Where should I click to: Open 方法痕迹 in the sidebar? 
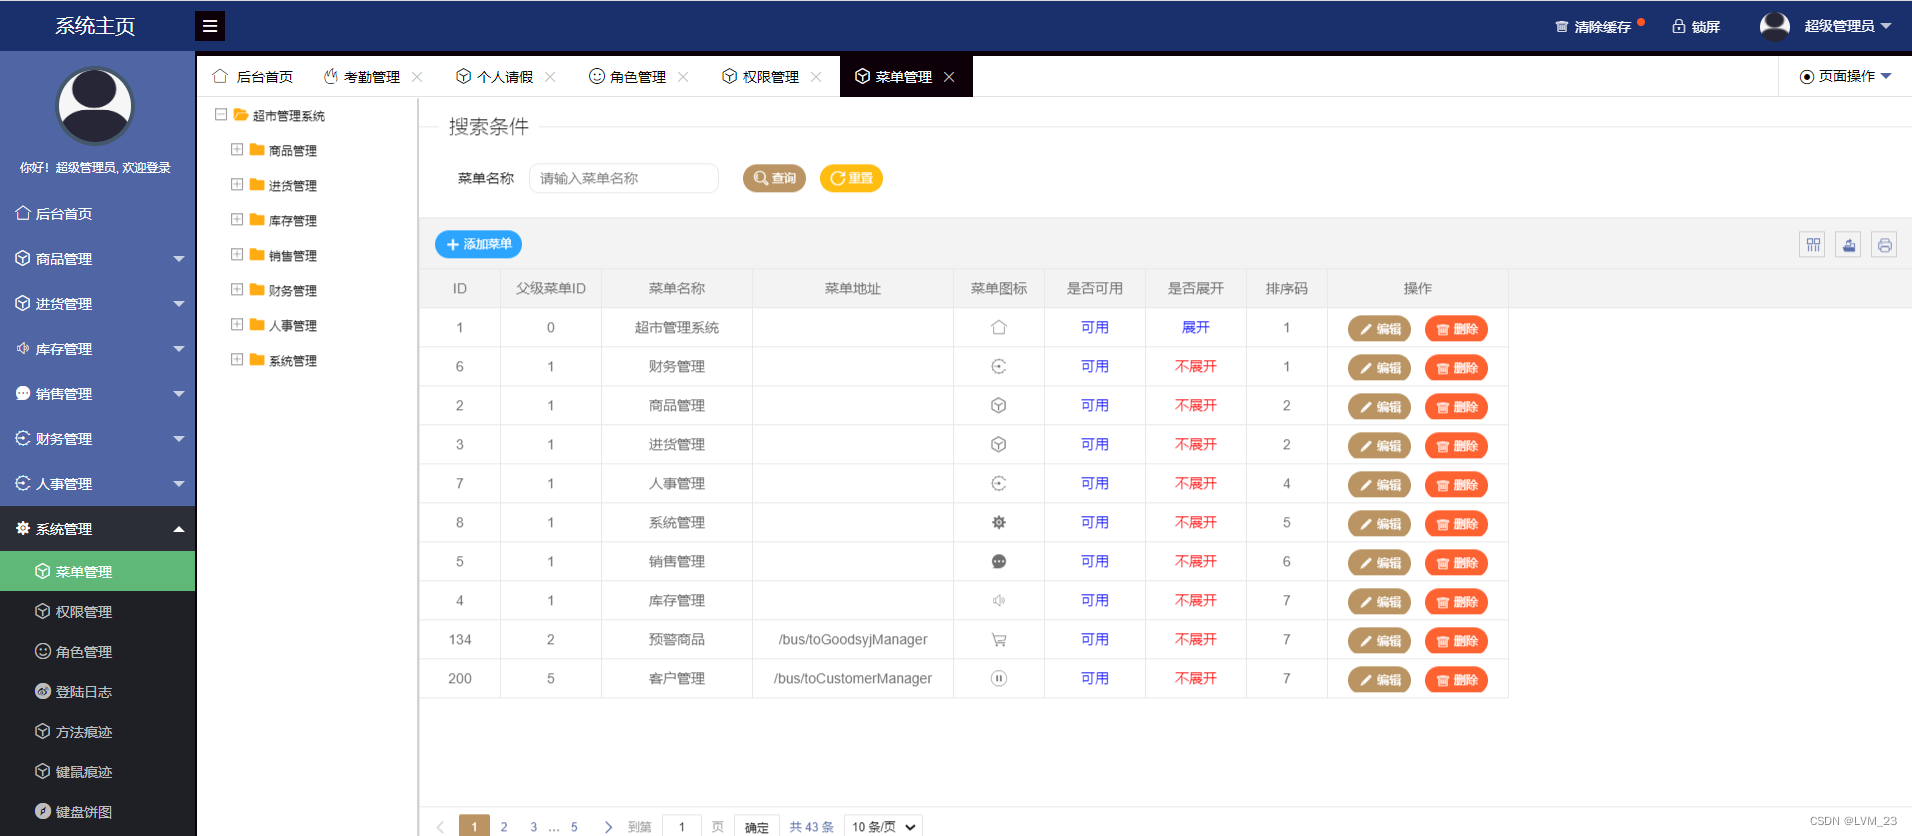(x=97, y=732)
